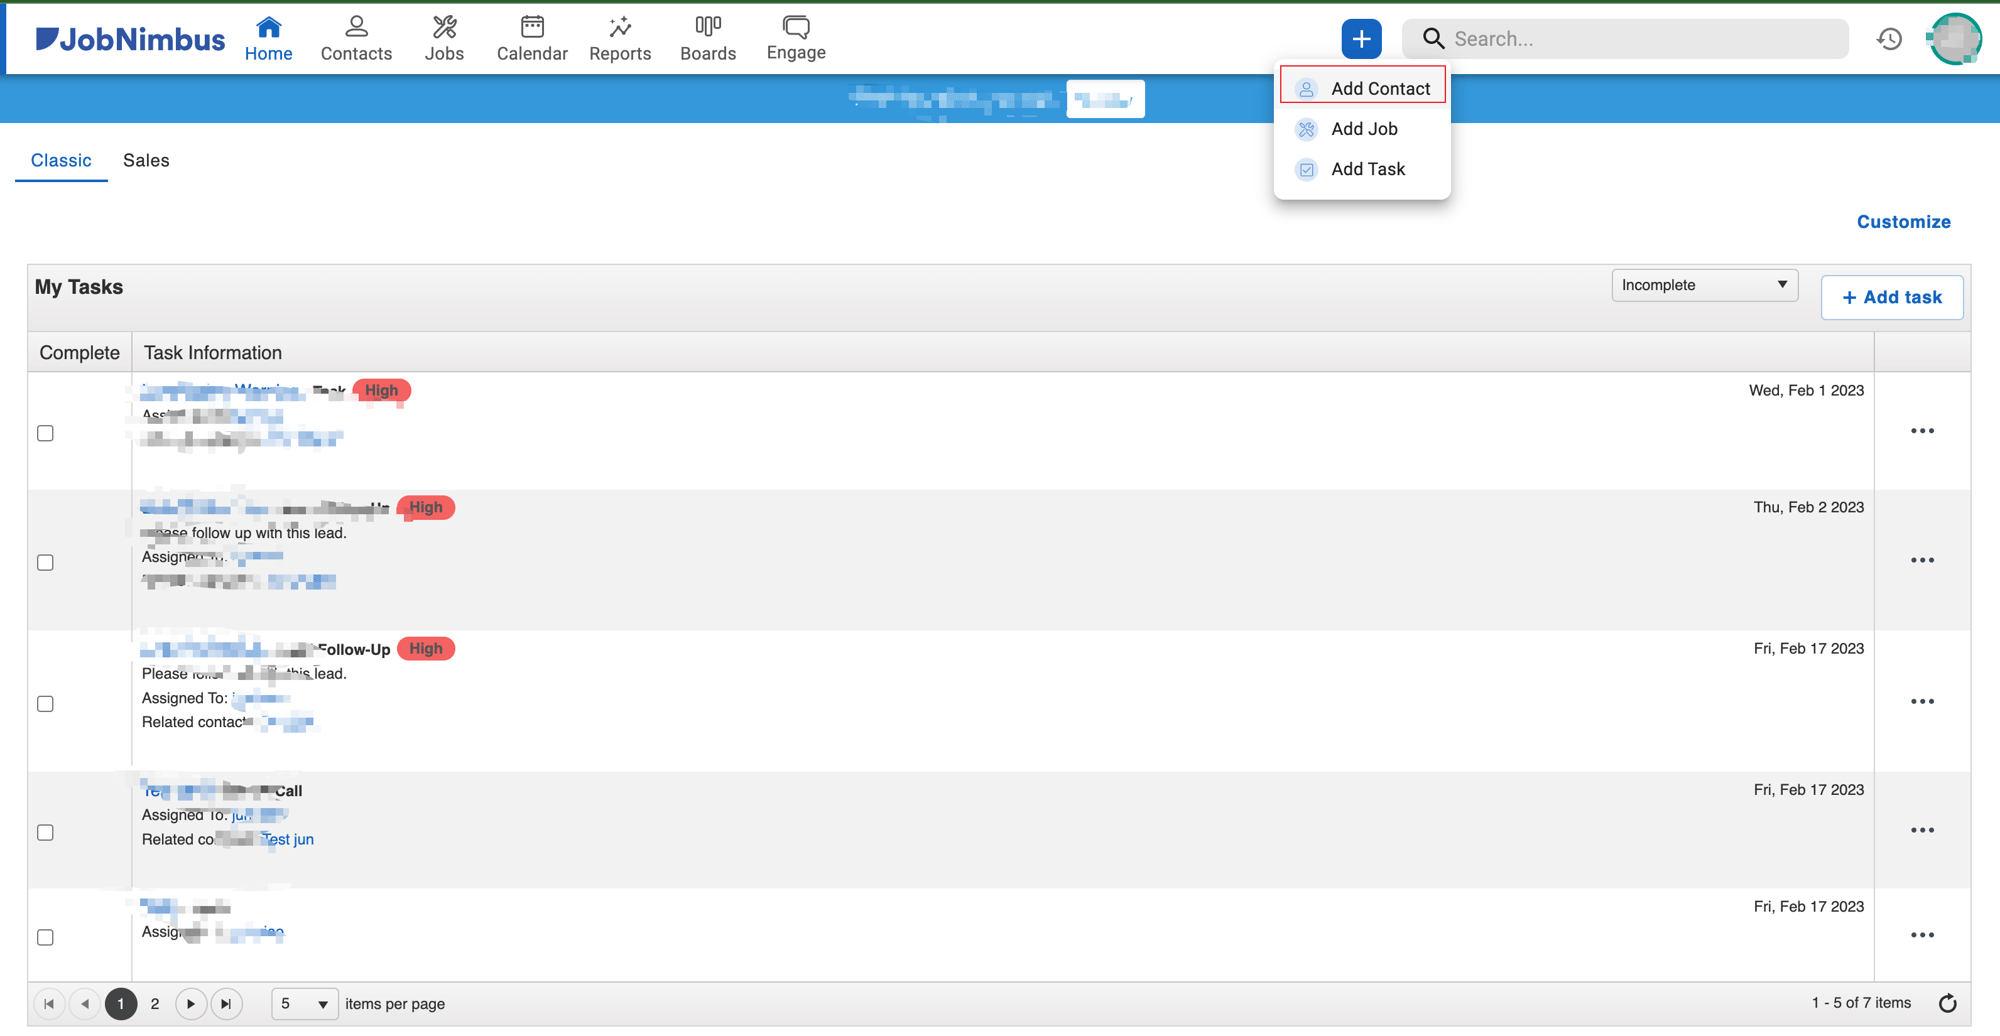Switch to the Sales tab

(146, 160)
